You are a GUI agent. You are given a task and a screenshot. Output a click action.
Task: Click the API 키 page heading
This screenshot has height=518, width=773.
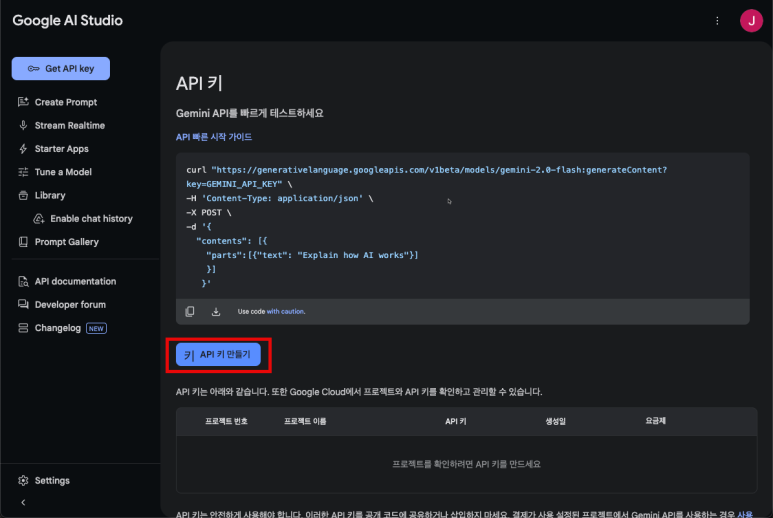tap(199, 83)
